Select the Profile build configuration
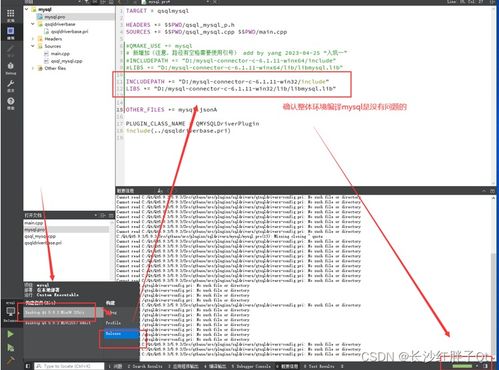 tap(113, 323)
